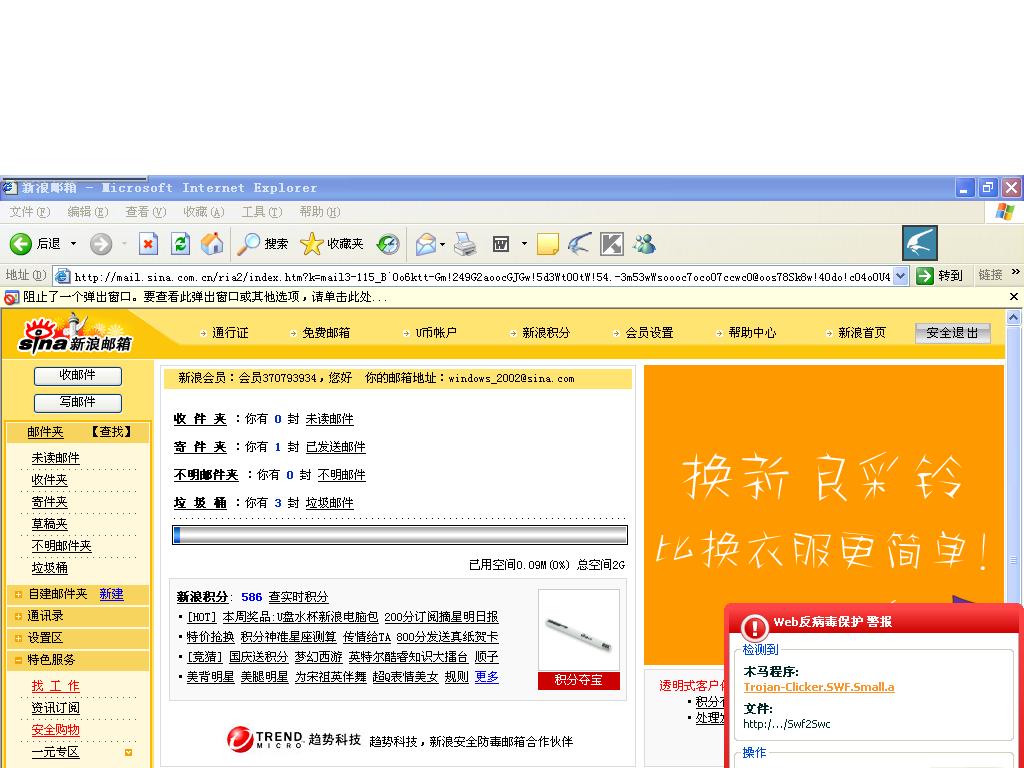Click the Print icon in toolbar

pos(465,244)
